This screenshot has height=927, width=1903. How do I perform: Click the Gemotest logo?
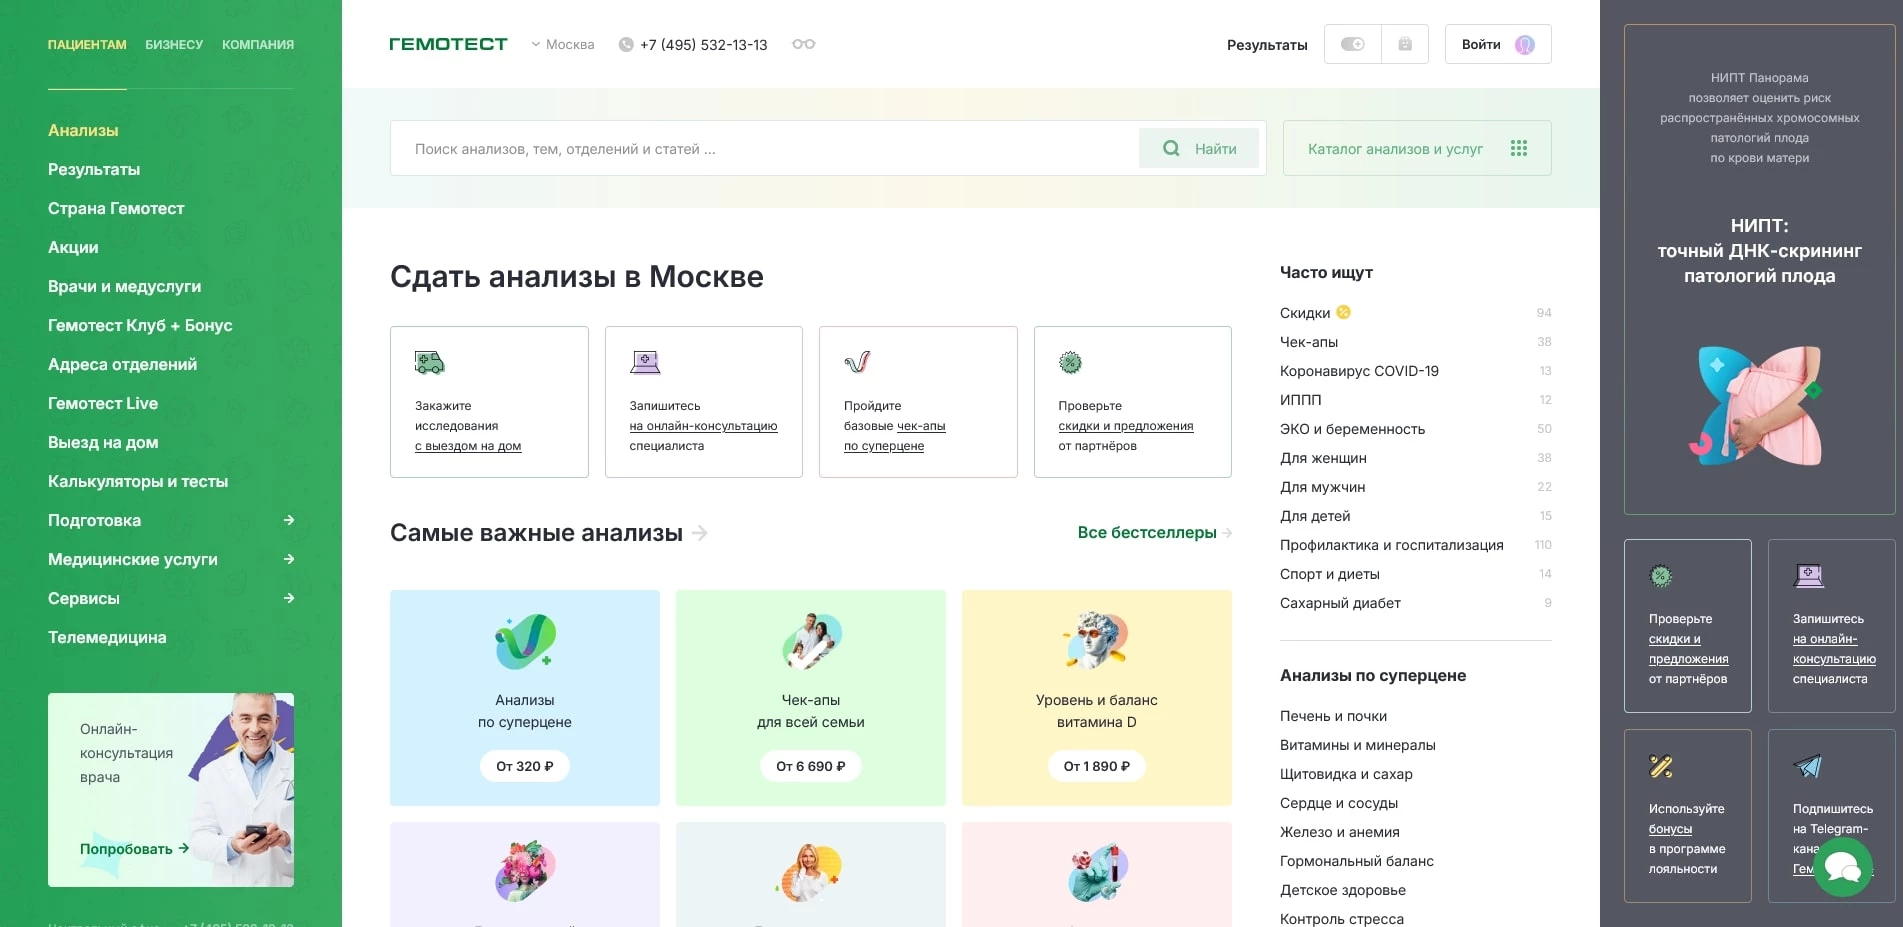tap(448, 44)
